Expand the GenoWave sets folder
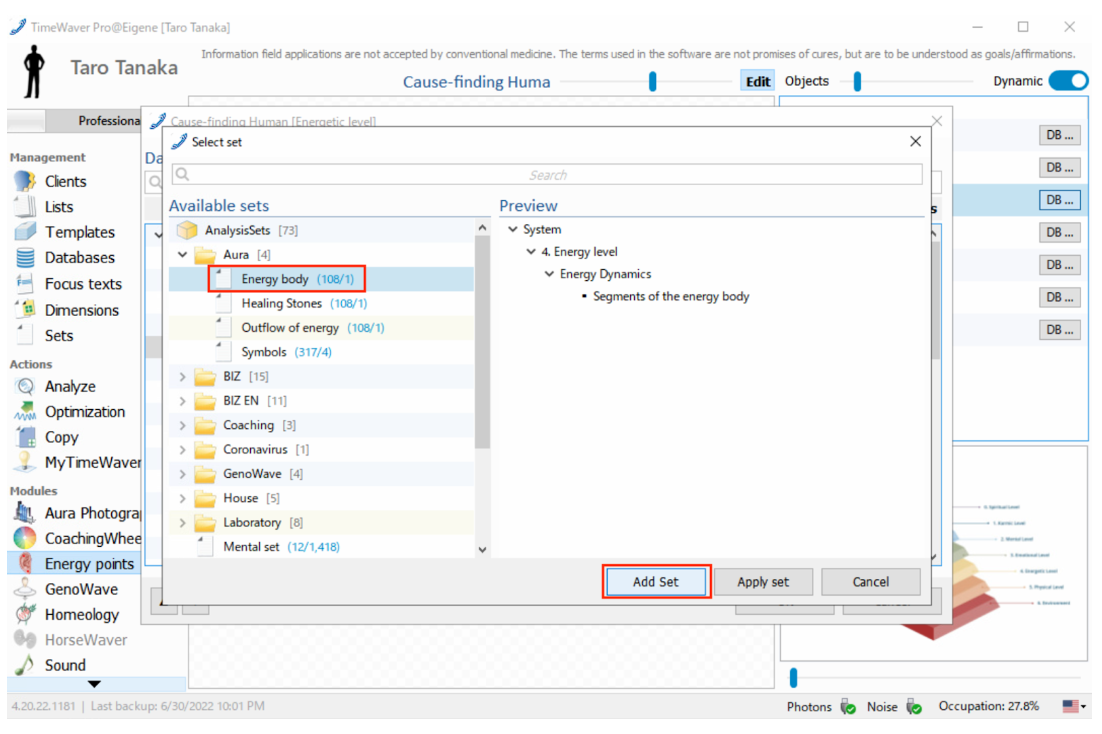Screen dimensions: 1102x734 click(x=183, y=474)
